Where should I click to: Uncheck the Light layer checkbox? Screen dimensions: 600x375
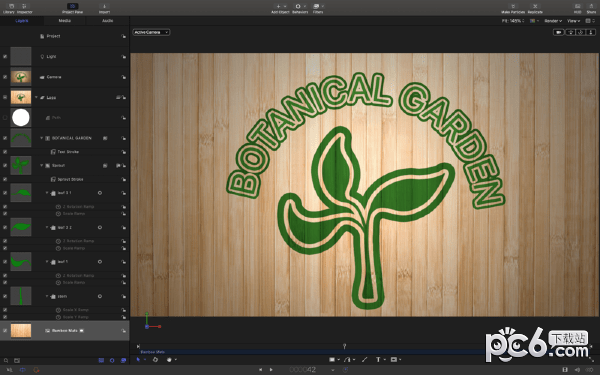5,56
